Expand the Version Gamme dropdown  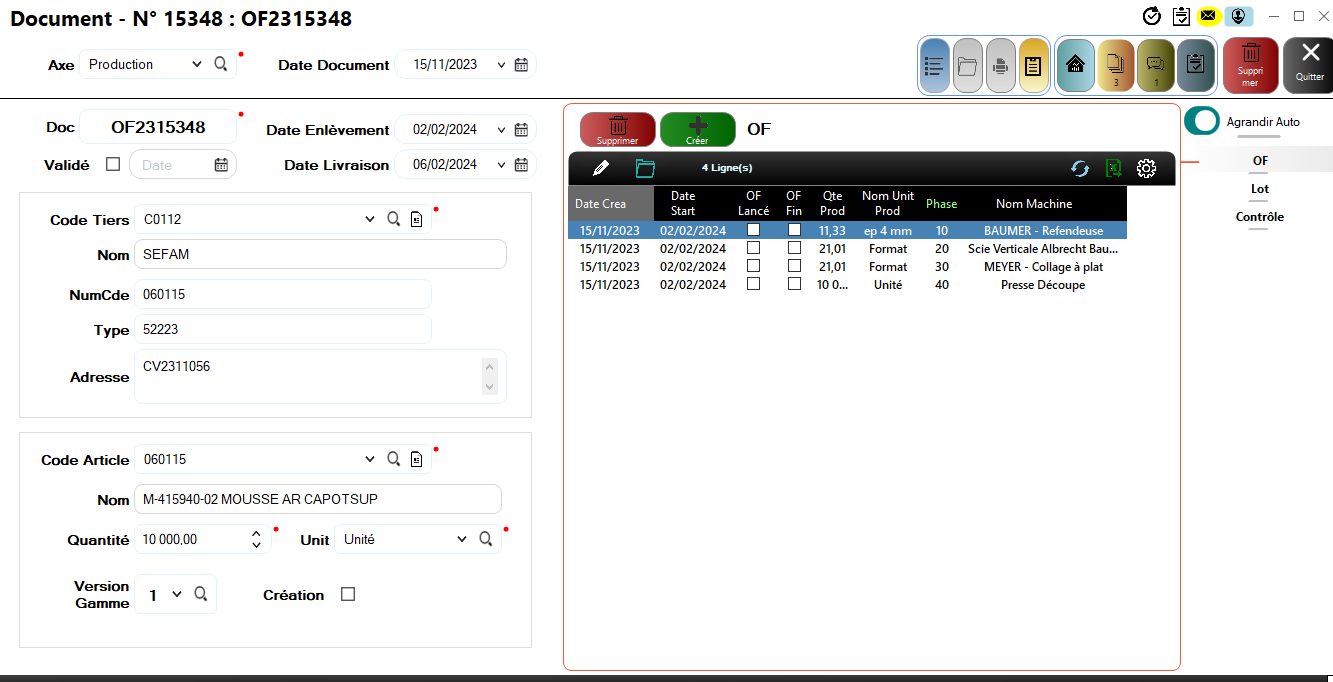[x=177, y=594]
